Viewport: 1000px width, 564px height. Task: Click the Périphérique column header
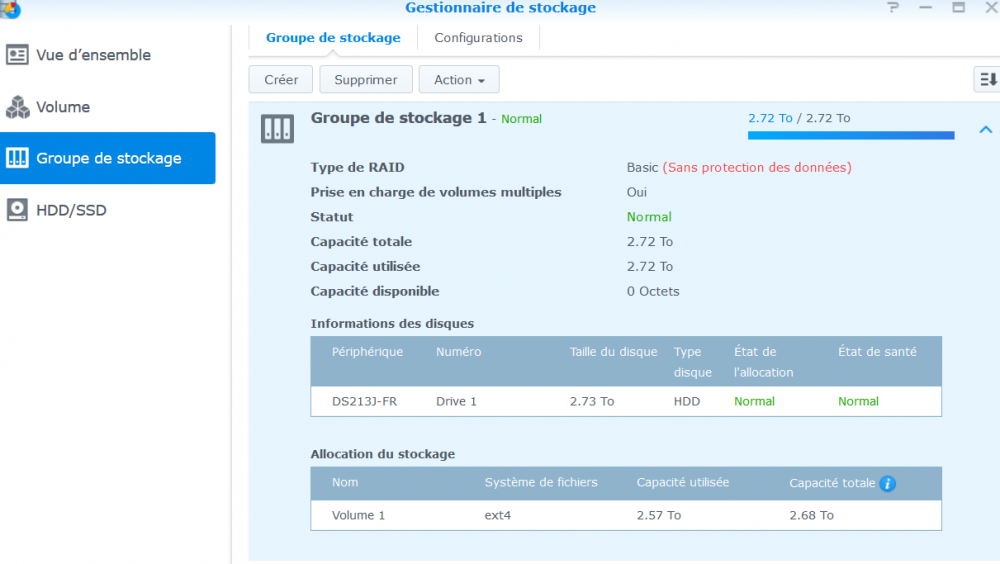tap(367, 352)
